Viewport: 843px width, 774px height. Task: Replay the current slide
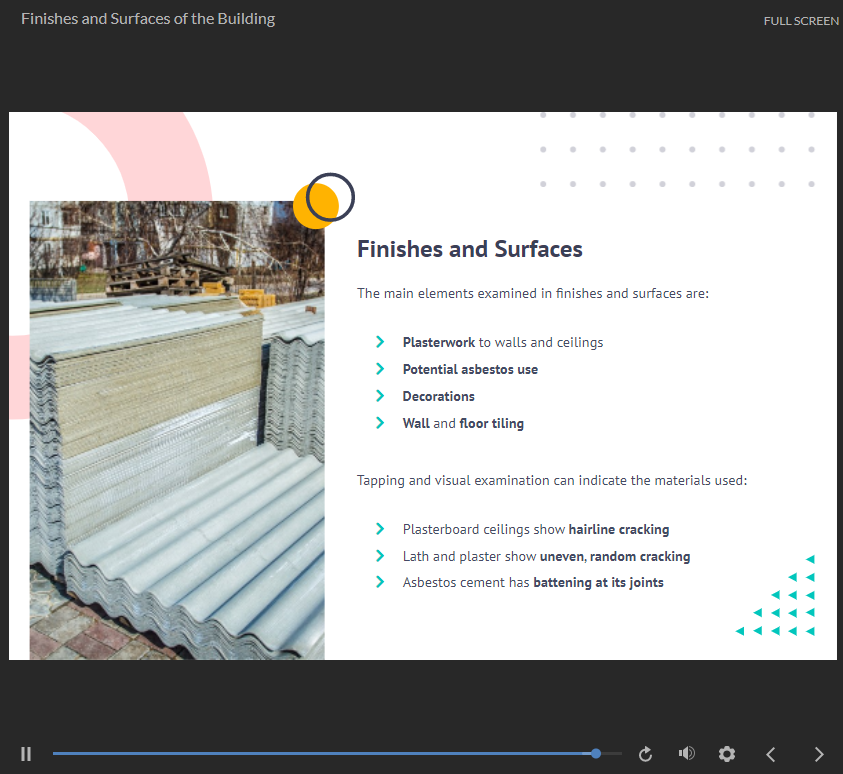(x=645, y=754)
